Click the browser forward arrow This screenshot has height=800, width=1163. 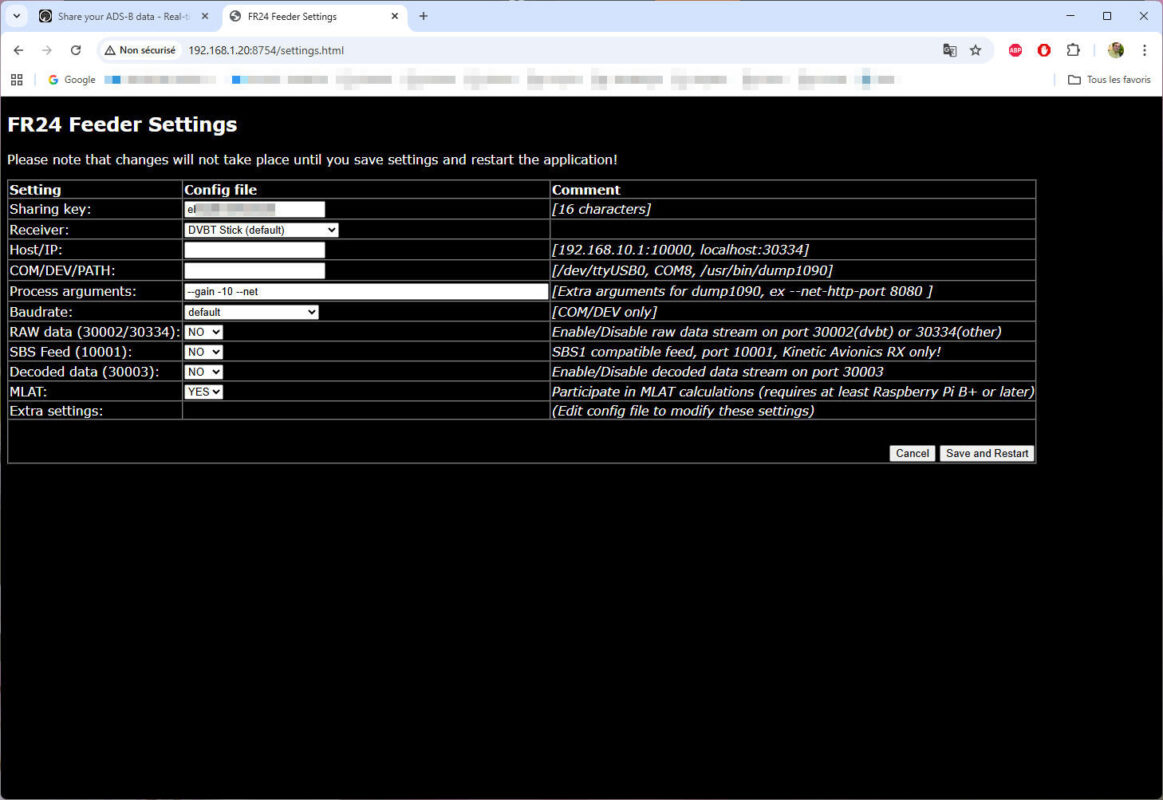point(47,50)
